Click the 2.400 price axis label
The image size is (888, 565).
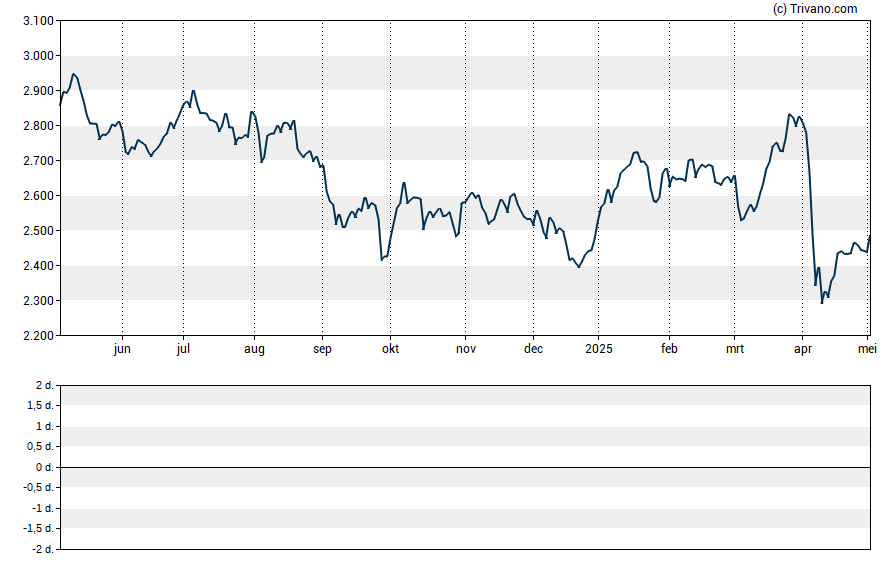click(39, 266)
